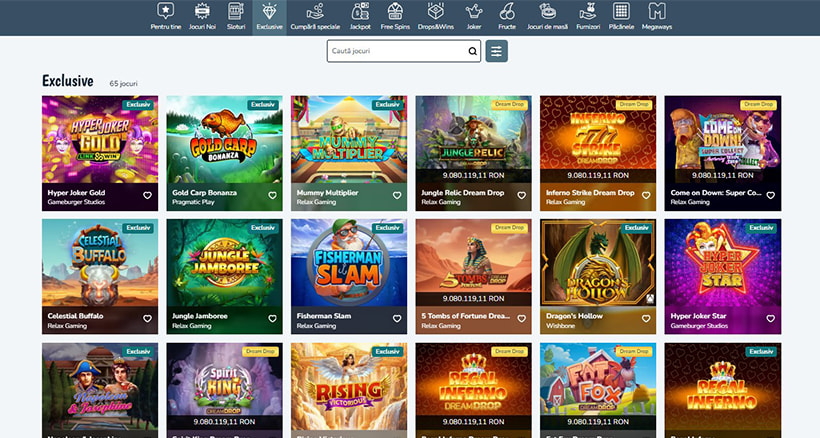This screenshot has height=438, width=820.
Task: Favorite Jungle Jamboree with heart
Action: 272,319
